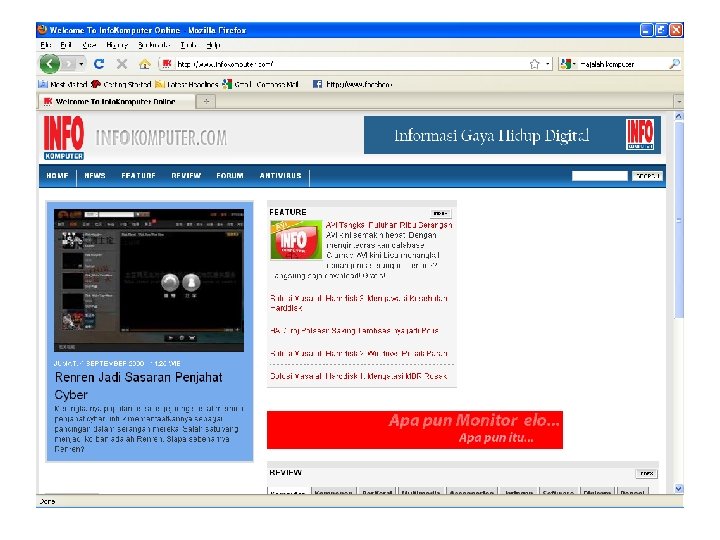Viewport: 720px width, 540px height.
Task: Click the site search input field
Action: click(x=600, y=176)
